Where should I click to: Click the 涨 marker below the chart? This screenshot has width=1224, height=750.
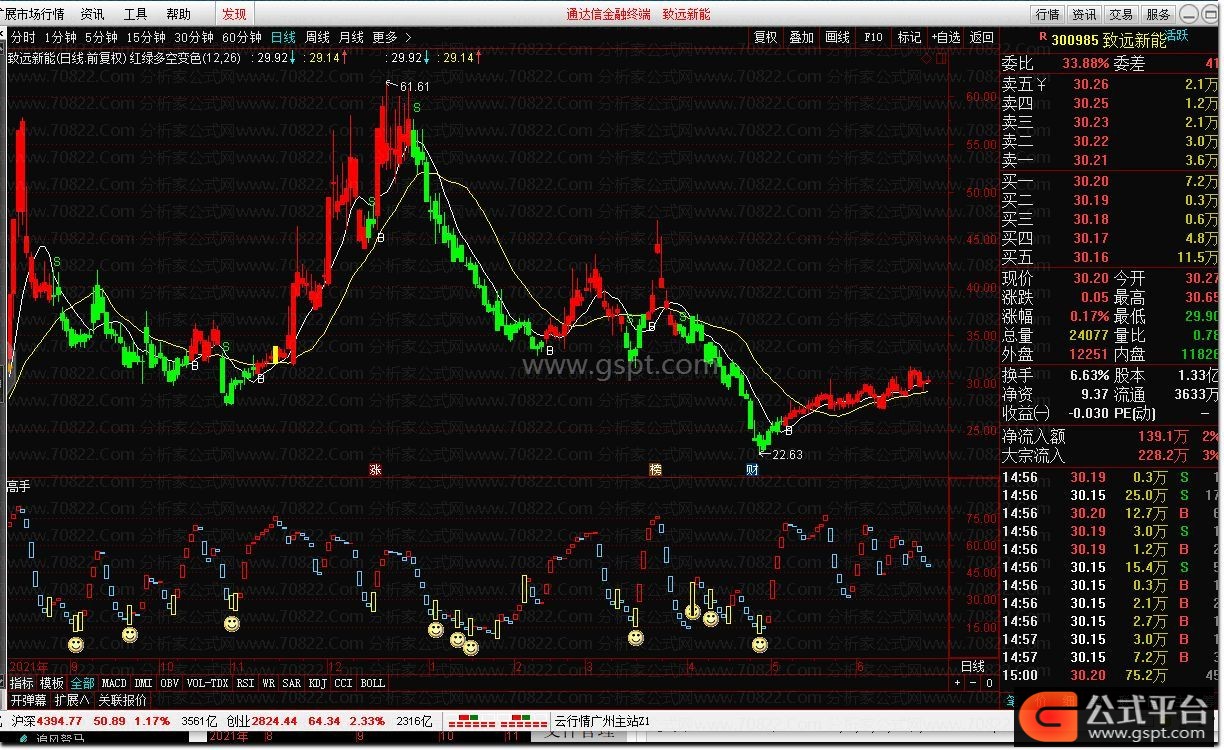(376, 470)
